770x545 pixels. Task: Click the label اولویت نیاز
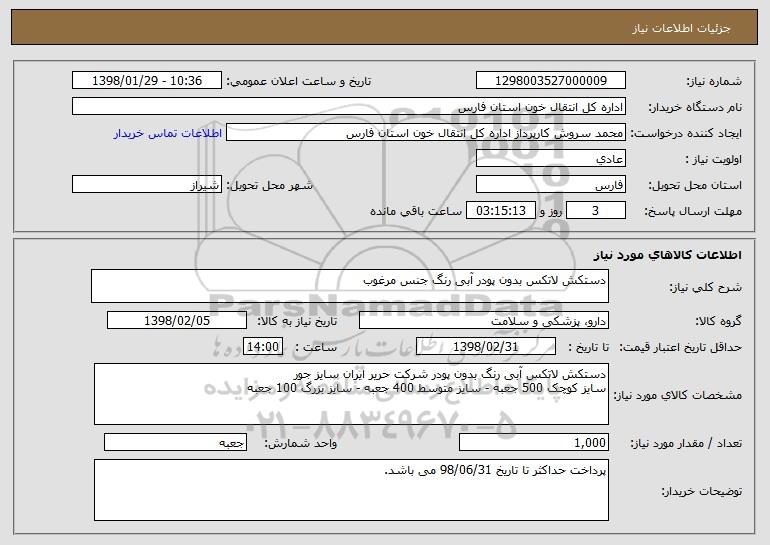click(714, 160)
